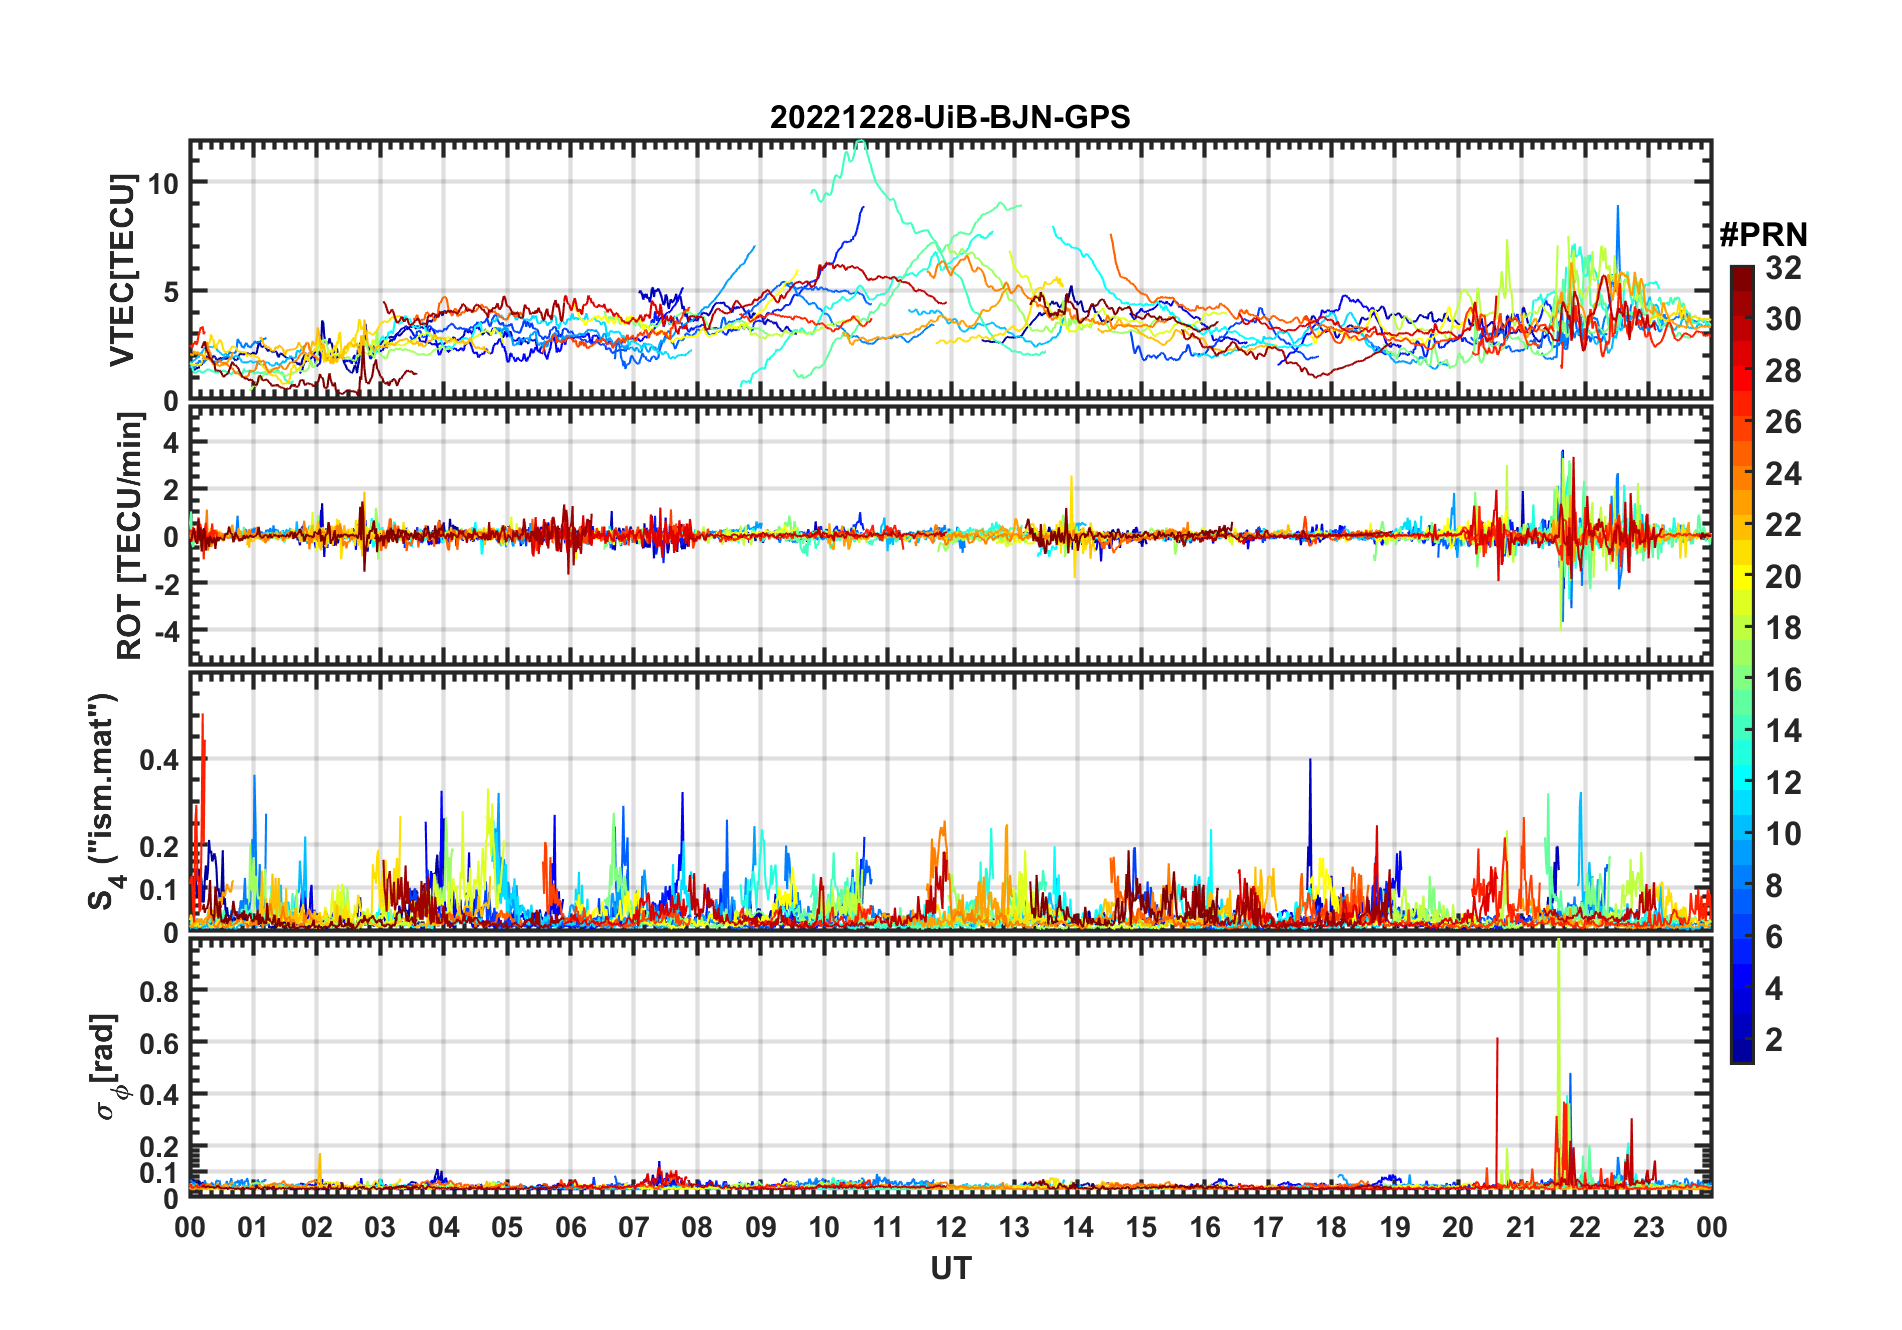This screenshot has width=1902, height=1330.
Task: Click colorbar tick label 24
Action: [1783, 473]
